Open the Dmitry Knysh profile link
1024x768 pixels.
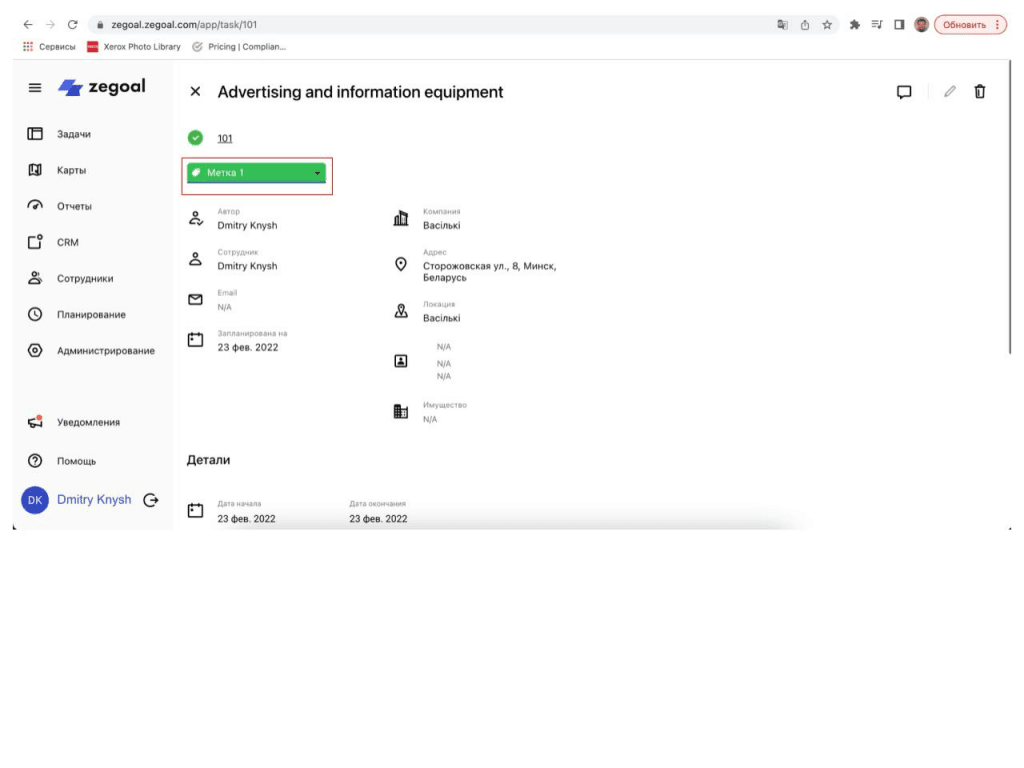click(x=94, y=500)
